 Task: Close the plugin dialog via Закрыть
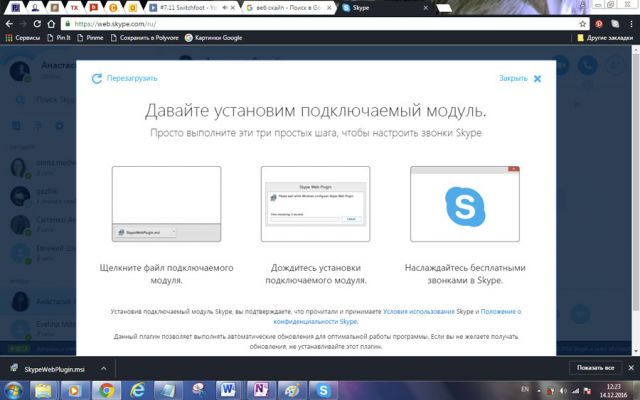click(520, 78)
